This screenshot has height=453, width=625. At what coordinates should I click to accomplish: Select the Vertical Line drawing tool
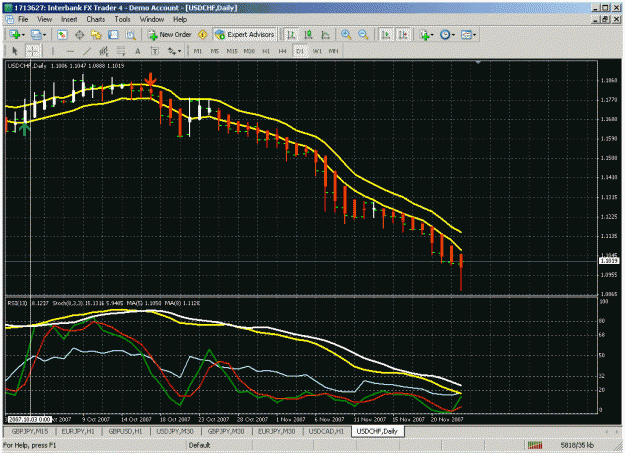pos(53,51)
